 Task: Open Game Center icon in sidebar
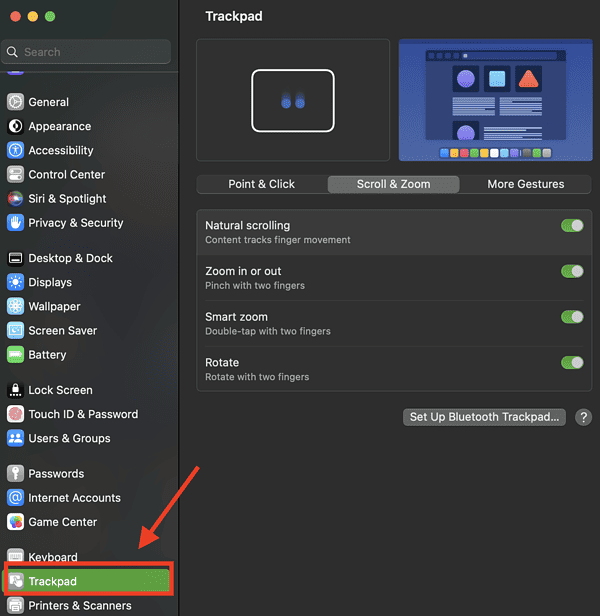[x=15, y=522]
